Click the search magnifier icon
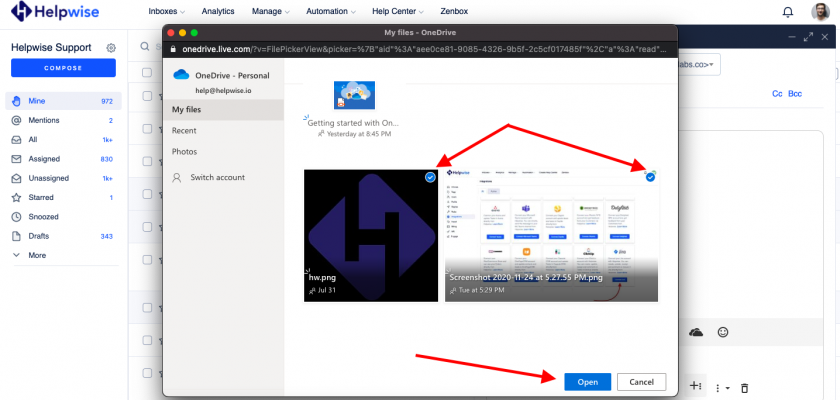The width and height of the screenshot is (840, 400). pos(146,46)
